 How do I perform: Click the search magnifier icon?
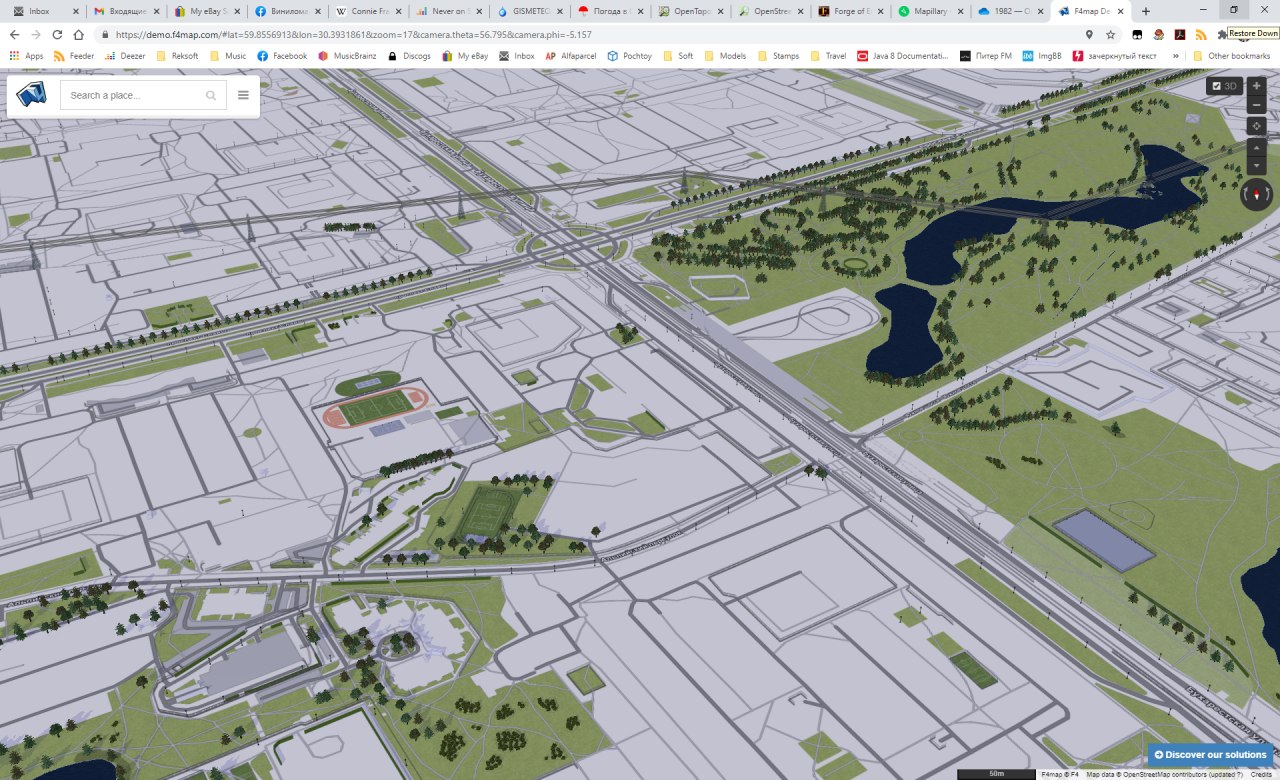coord(211,96)
